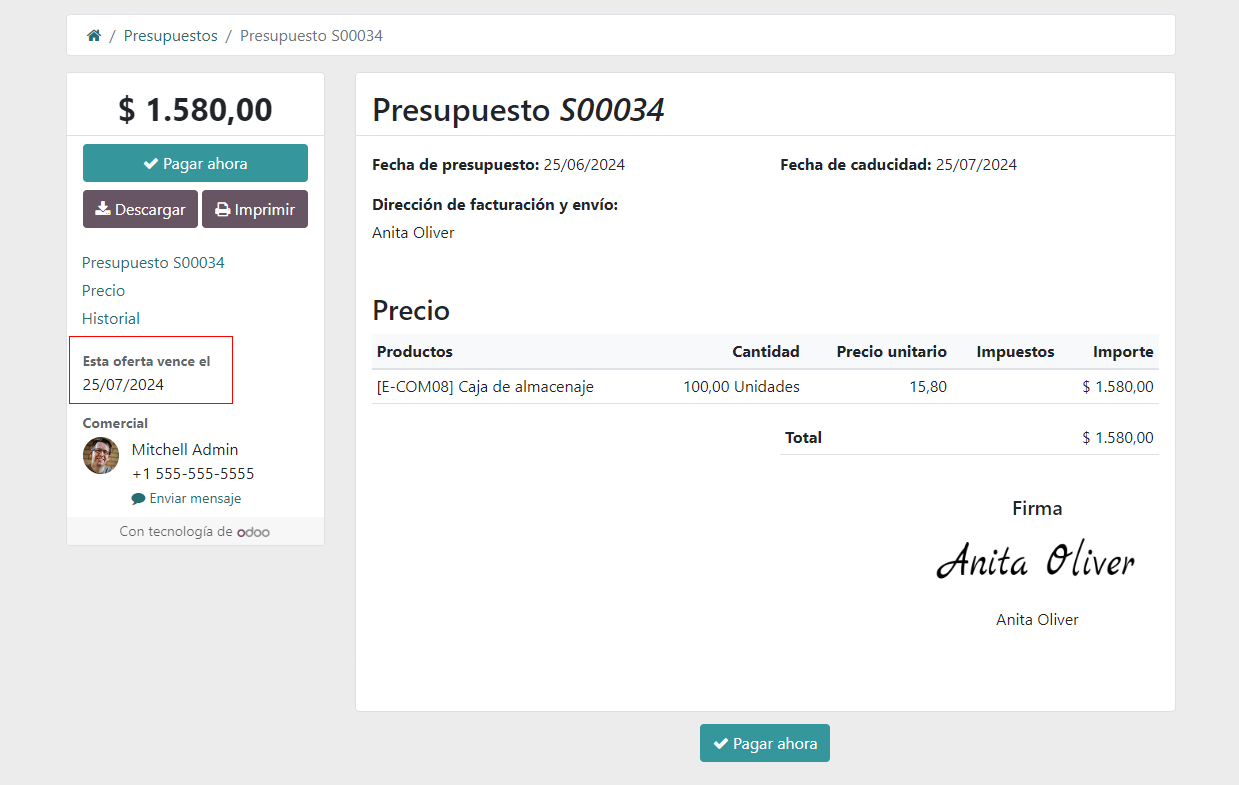Select Presupuesto S00034 in the breadcrumb
1239x785 pixels.
[311, 35]
